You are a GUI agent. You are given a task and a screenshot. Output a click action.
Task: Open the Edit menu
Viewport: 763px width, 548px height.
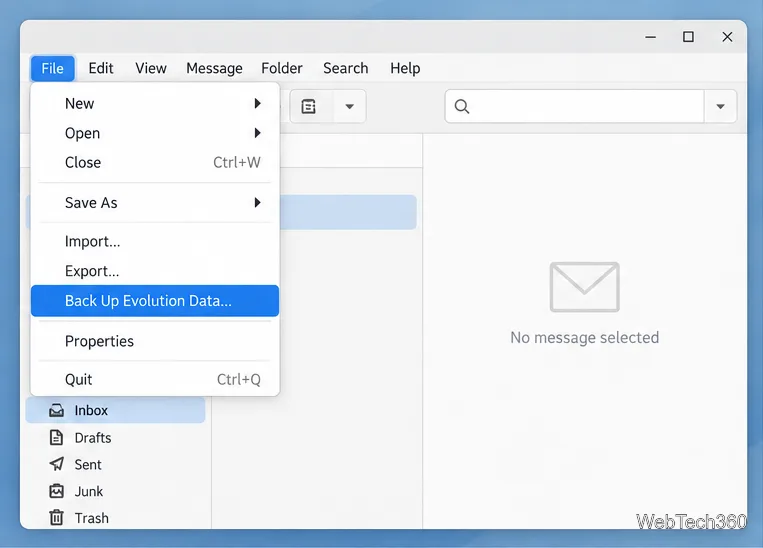pos(101,68)
